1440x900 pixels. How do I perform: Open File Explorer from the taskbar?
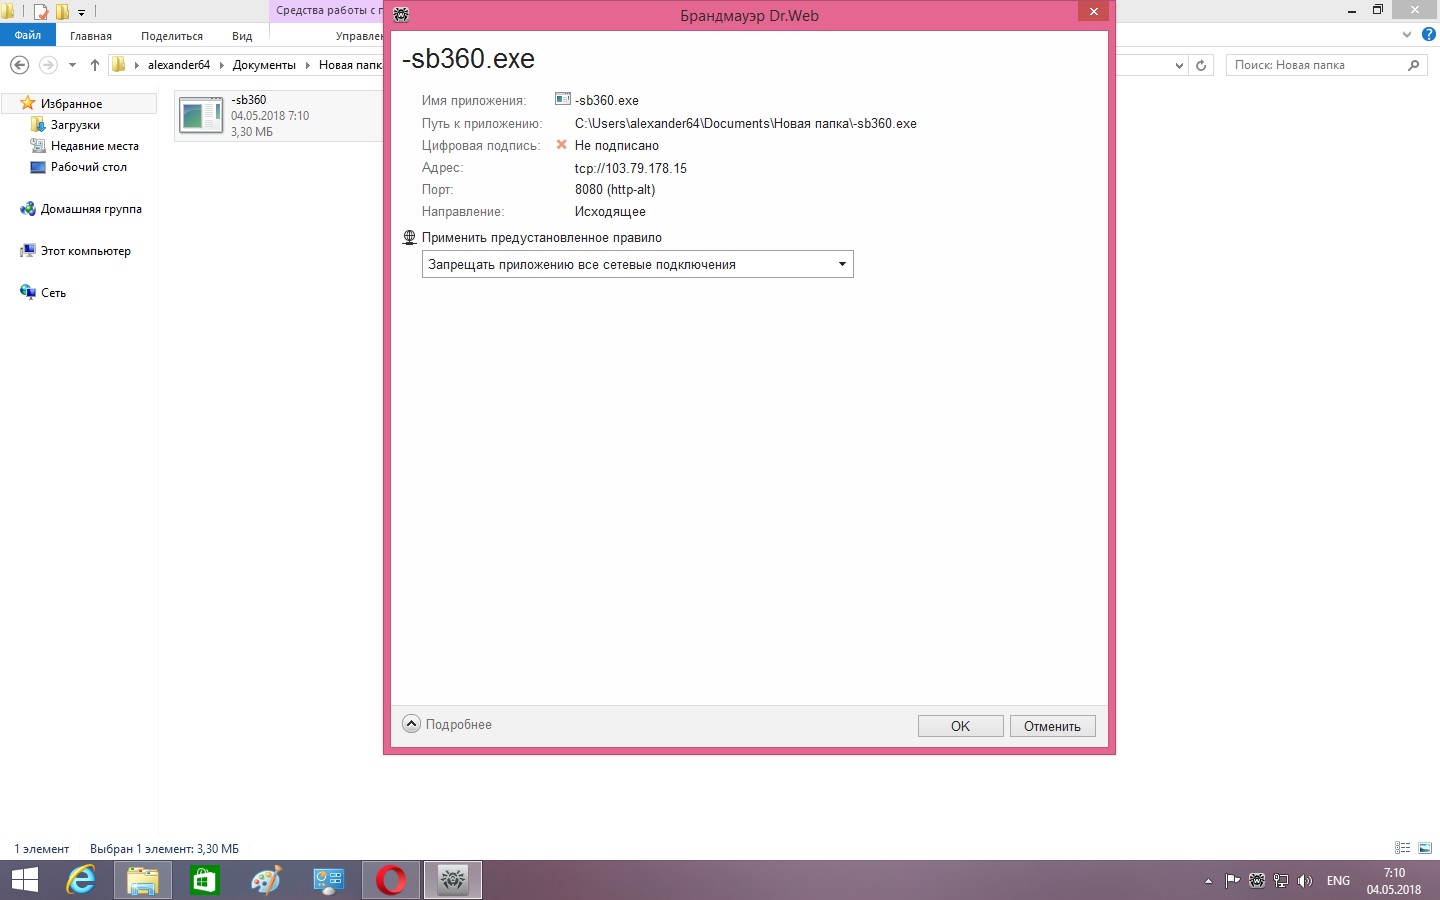(x=143, y=880)
